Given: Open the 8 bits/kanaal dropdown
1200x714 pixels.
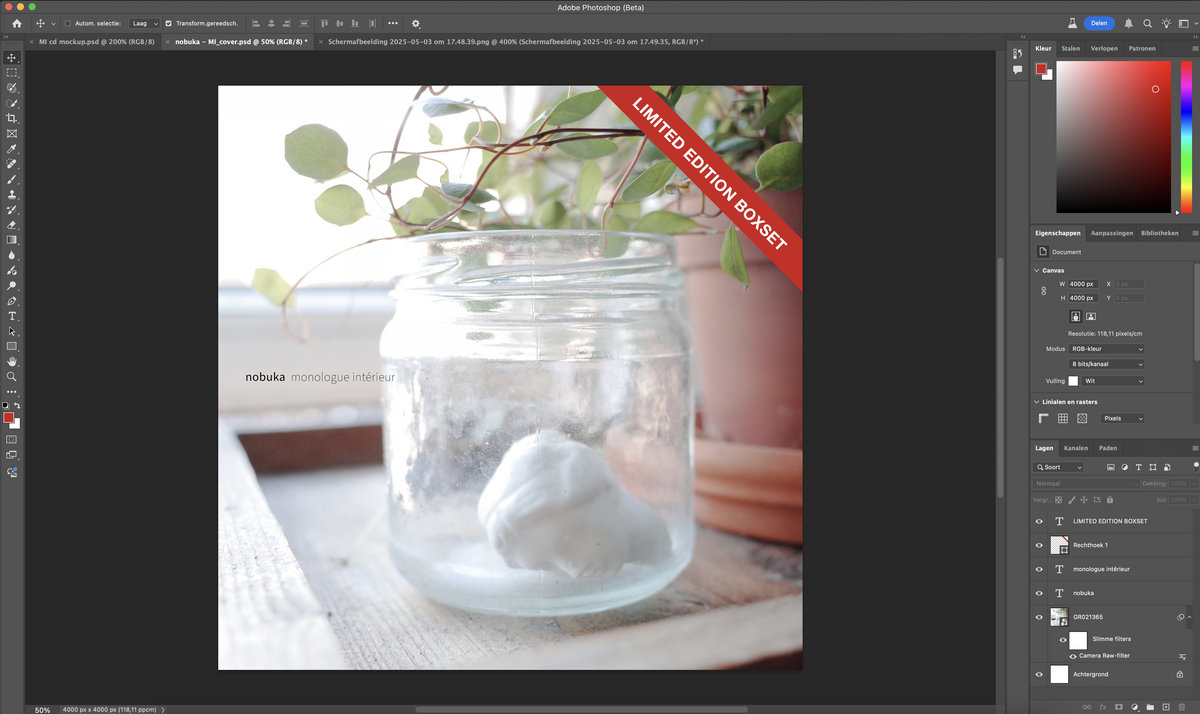Looking at the screenshot, I should click(x=1106, y=364).
